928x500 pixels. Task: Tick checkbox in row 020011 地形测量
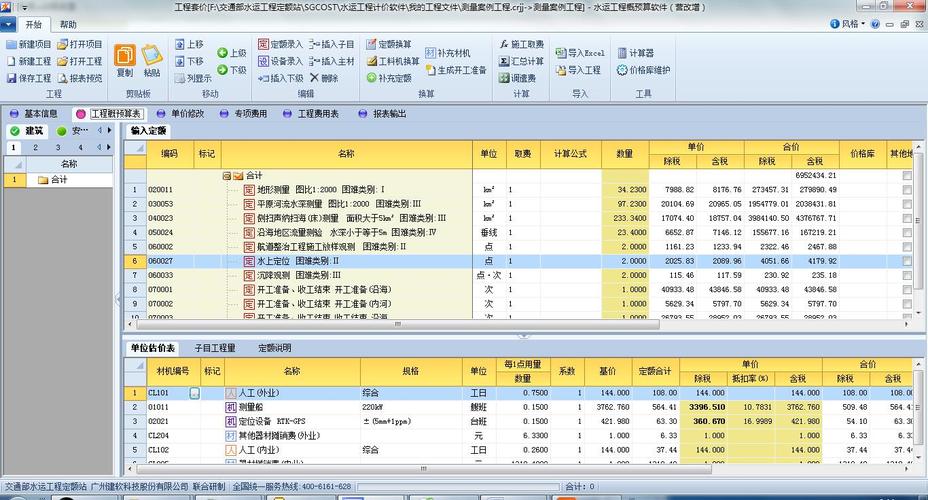click(907, 190)
